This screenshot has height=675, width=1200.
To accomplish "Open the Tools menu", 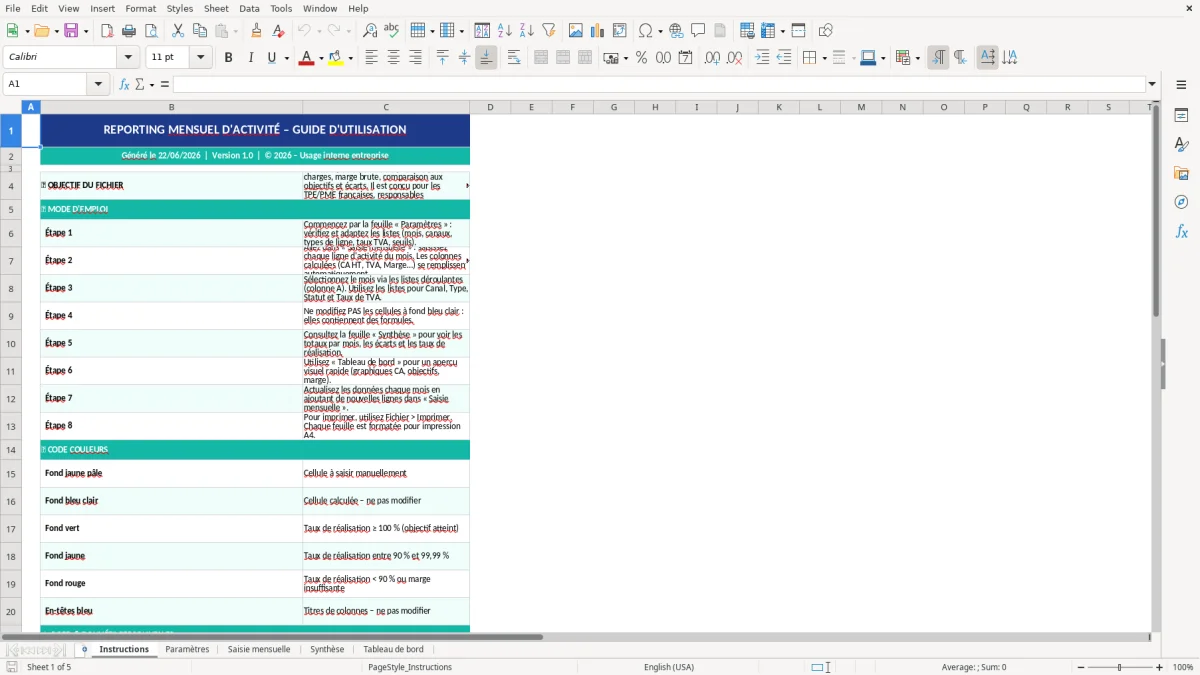I will [281, 8].
